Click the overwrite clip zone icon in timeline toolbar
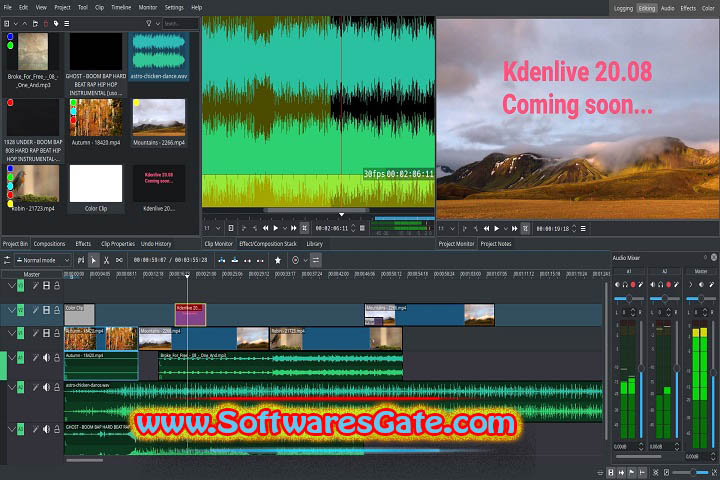The width and height of the screenshot is (720, 480). (x=235, y=260)
